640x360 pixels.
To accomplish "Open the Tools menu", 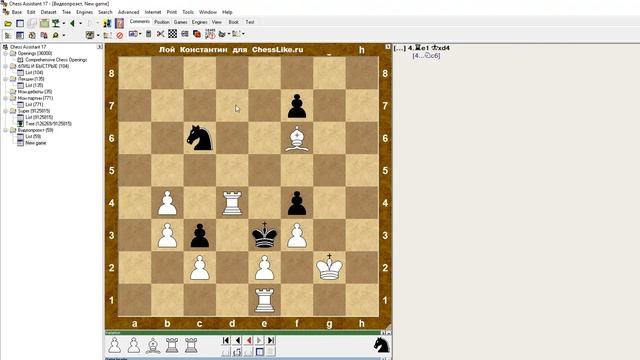I will [x=188, y=12].
